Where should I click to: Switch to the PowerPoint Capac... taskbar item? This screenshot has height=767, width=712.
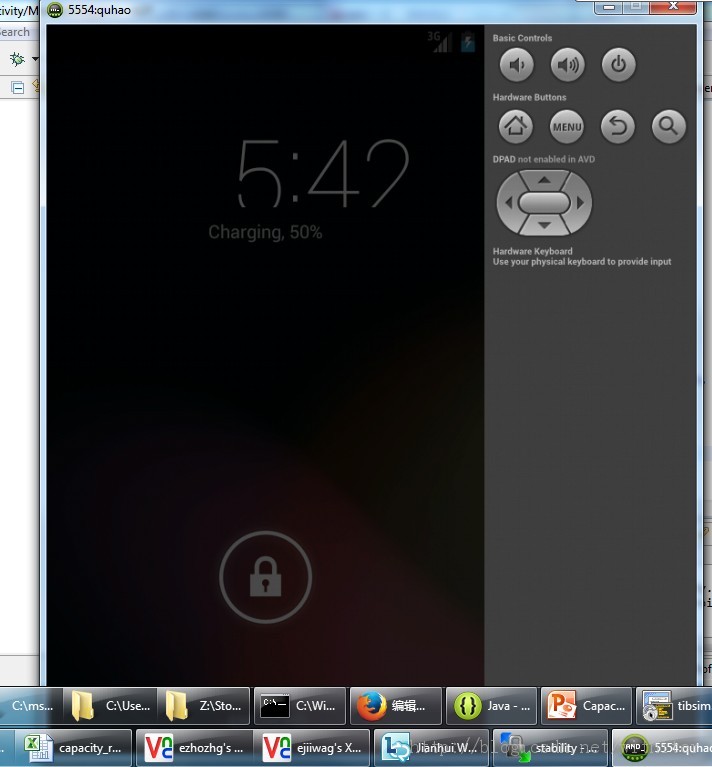pyautogui.click(x=586, y=705)
